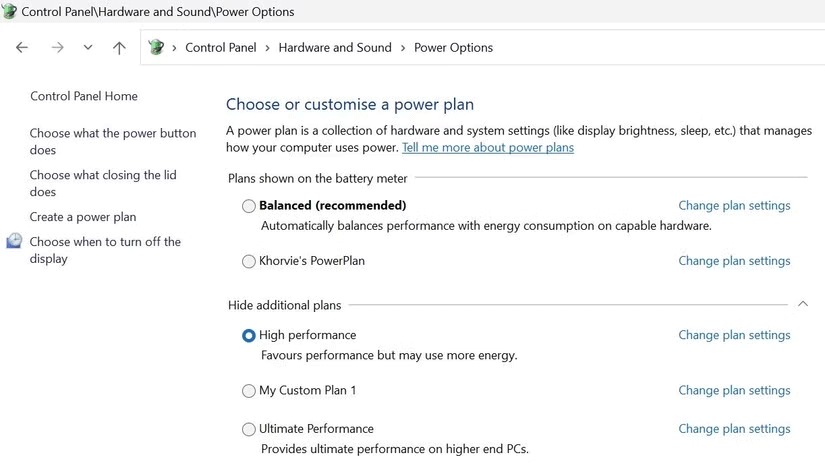Select the Ultimate Performance plan
Image resolution: width=825 pixels, height=467 pixels.
click(249, 430)
